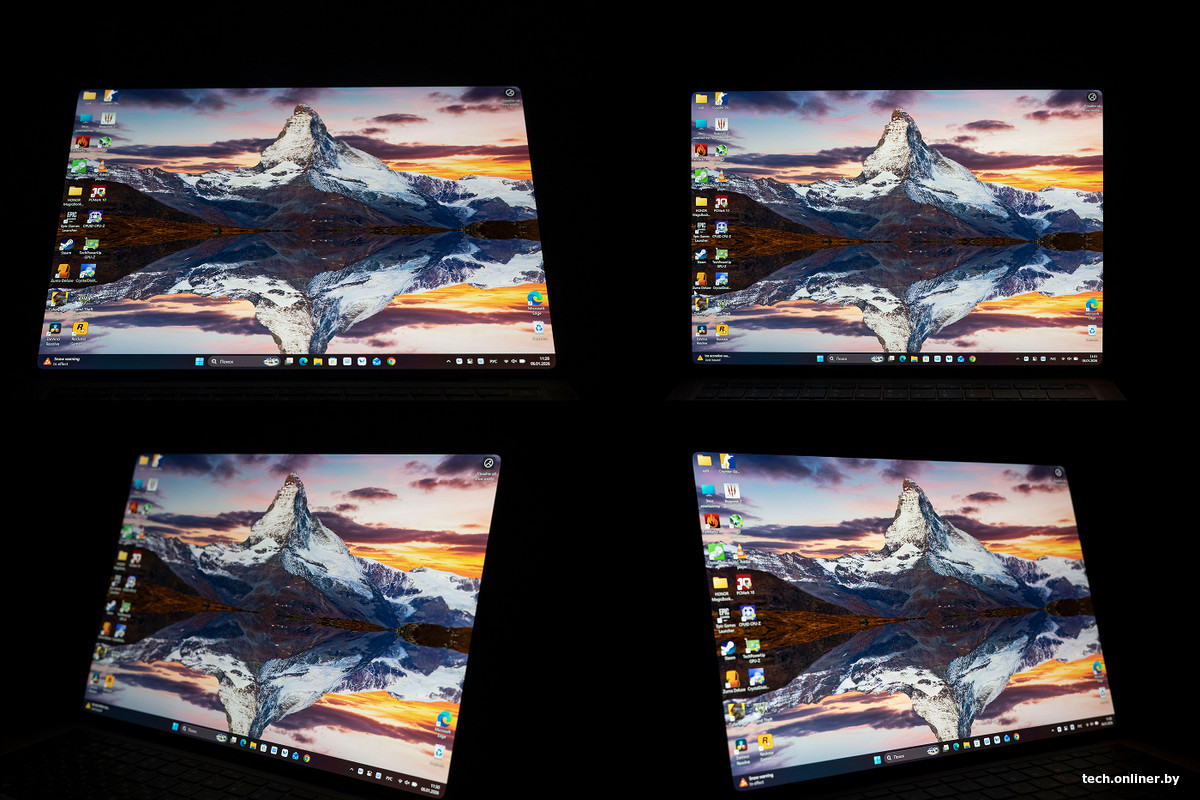Open the Counter-Strike shortcut in the top-right photo

point(721,99)
